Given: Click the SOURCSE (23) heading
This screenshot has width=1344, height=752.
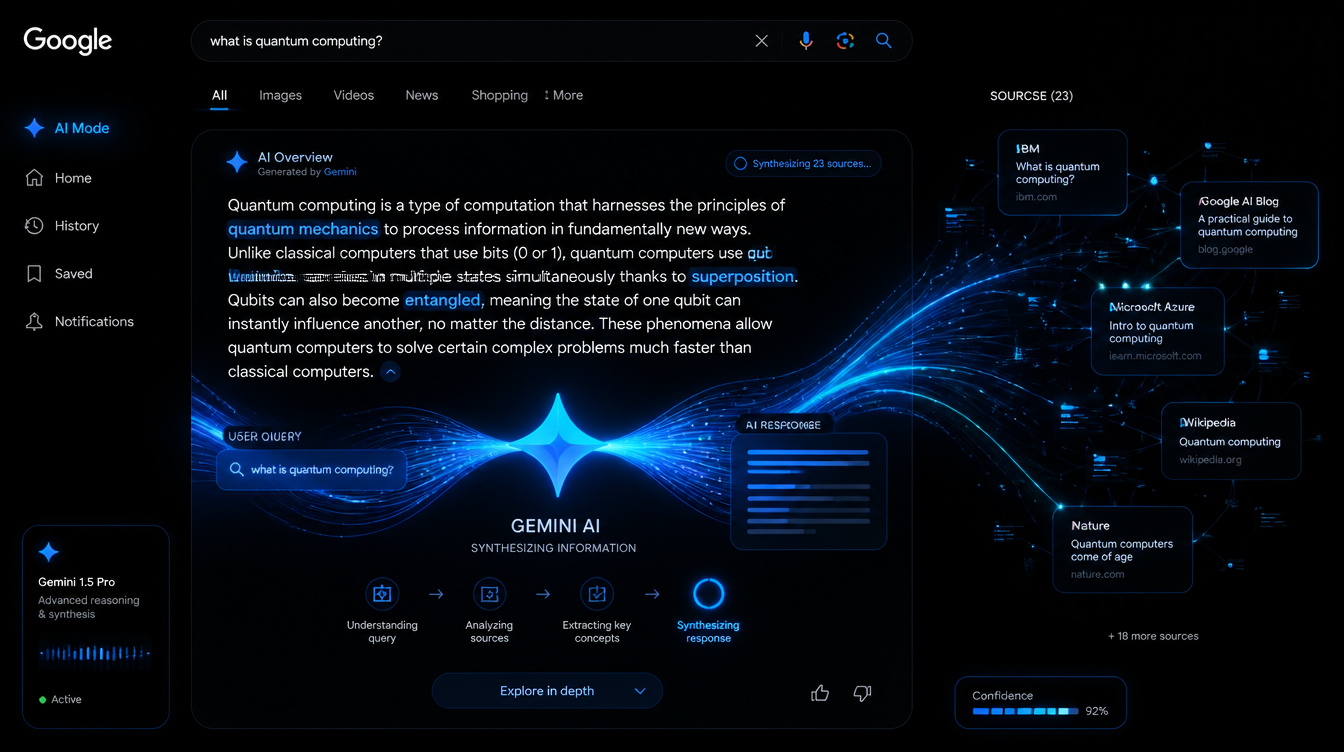Looking at the screenshot, I should [1031, 96].
